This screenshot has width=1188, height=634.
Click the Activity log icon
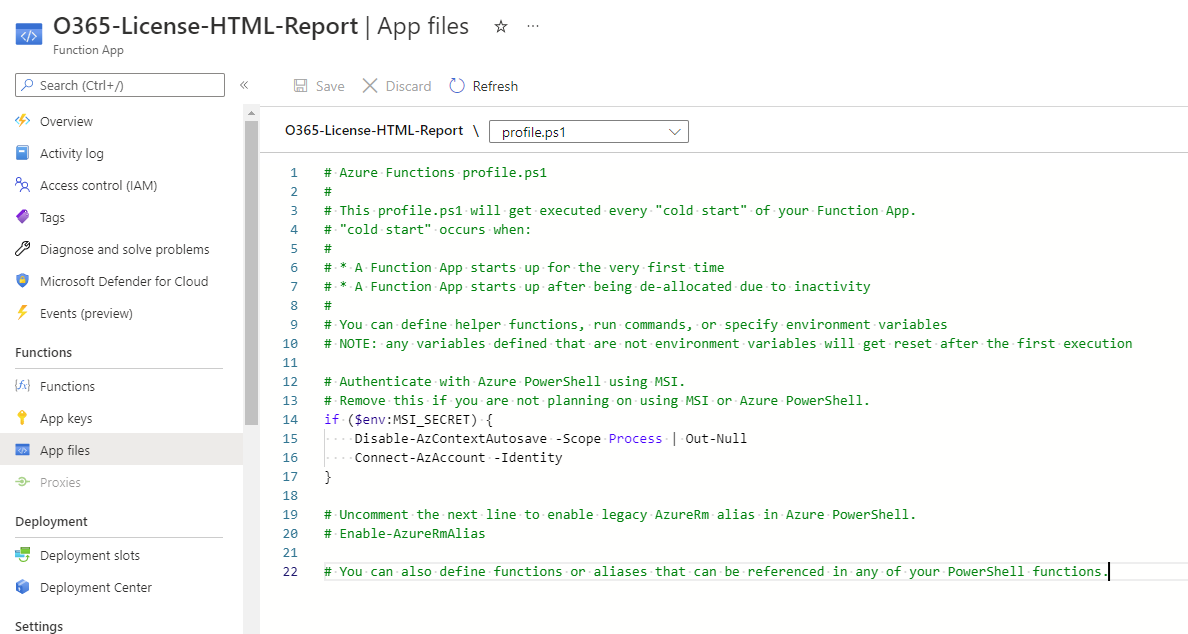pos(23,153)
